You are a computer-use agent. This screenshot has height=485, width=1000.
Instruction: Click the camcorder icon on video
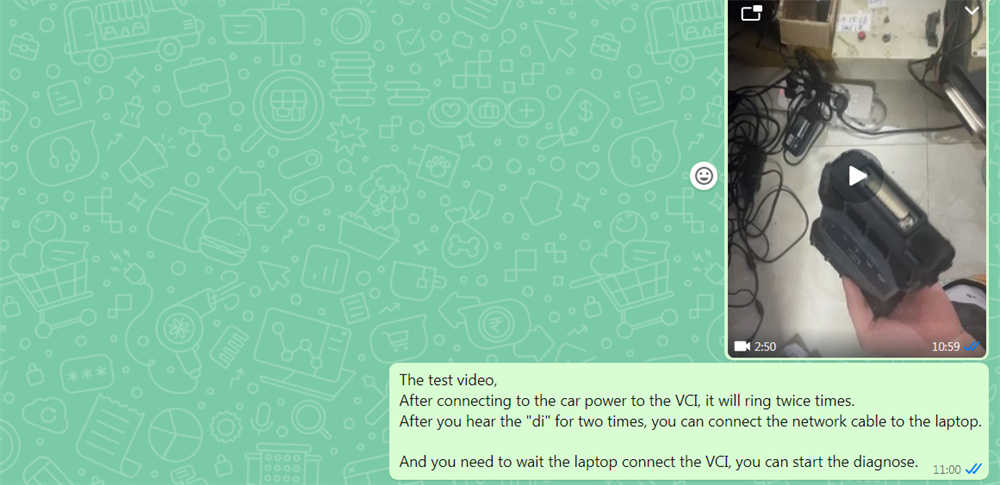click(742, 347)
